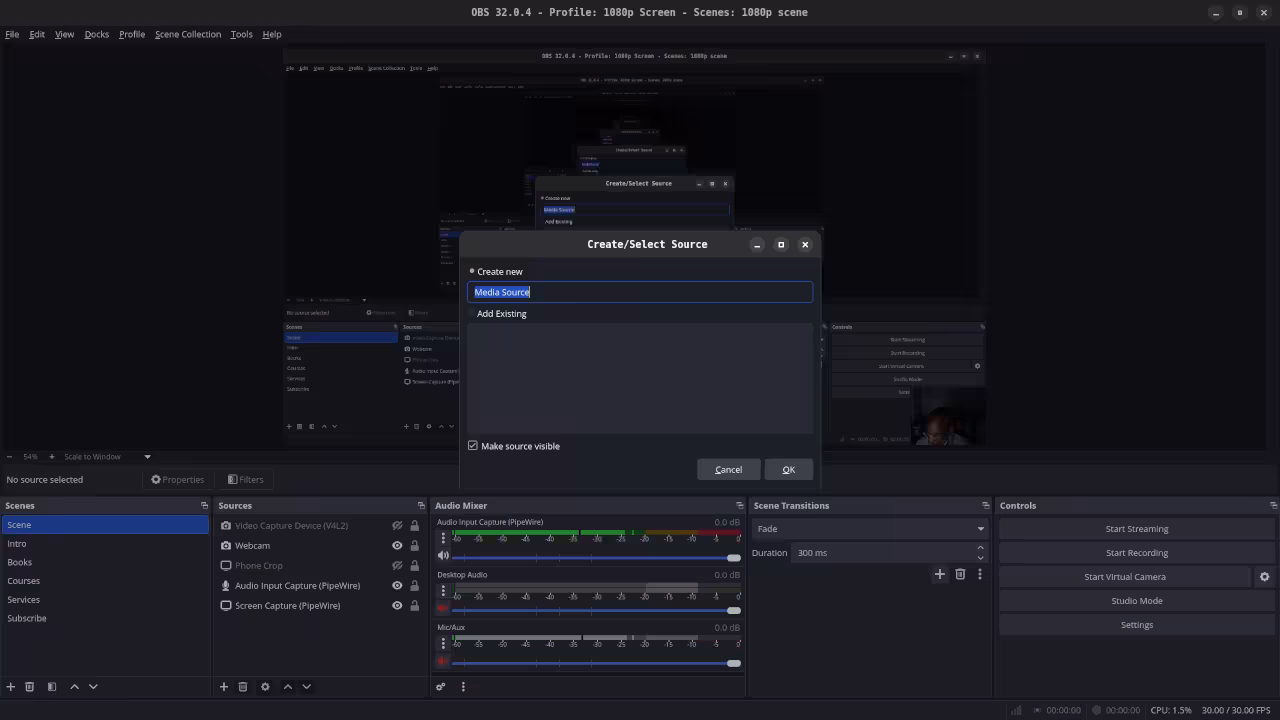This screenshot has height=720, width=1280.
Task: Check the Add Existing radio button
Action: click(x=472, y=313)
